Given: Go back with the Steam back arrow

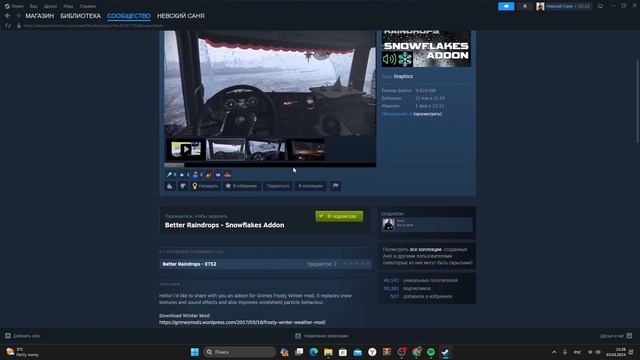Looking at the screenshot, I should (x=7, y=16).
